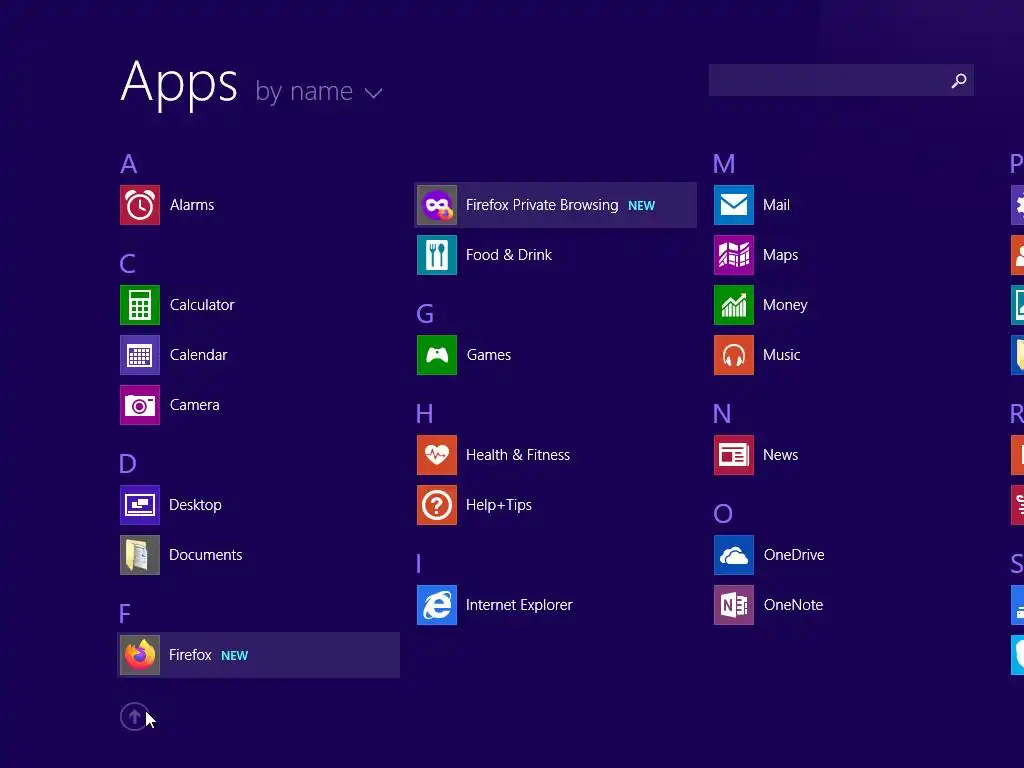Click the 'Health & Fitness' text
This screenshot has width=1024, height=768.
(x=518, y=455)
